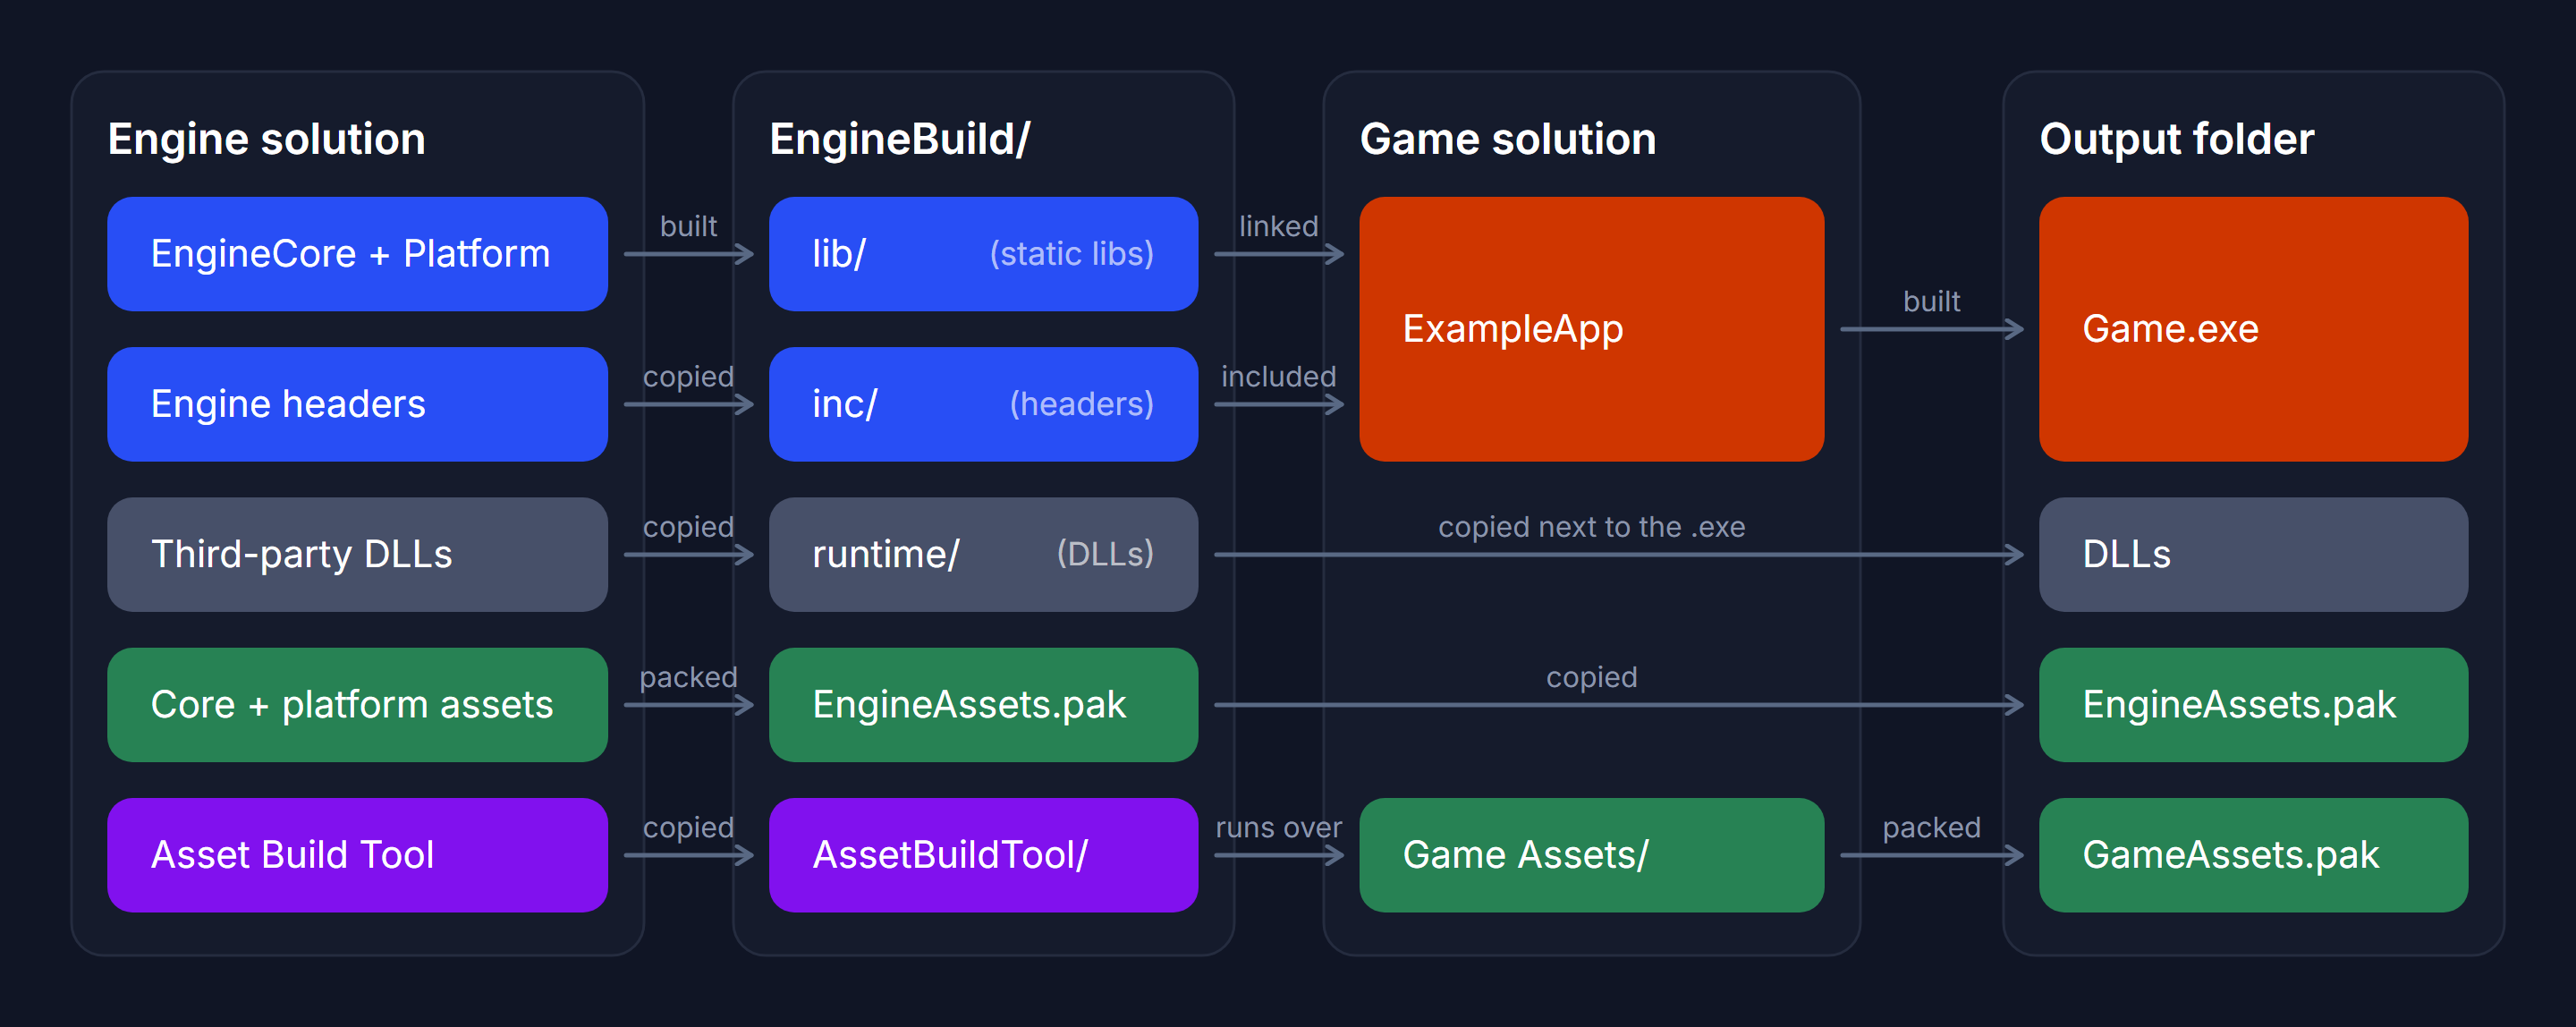Click the "built" label before Game.exe
Image resolution: width=2576 pixels, height=1027 pixels.
pos(1931,301)
